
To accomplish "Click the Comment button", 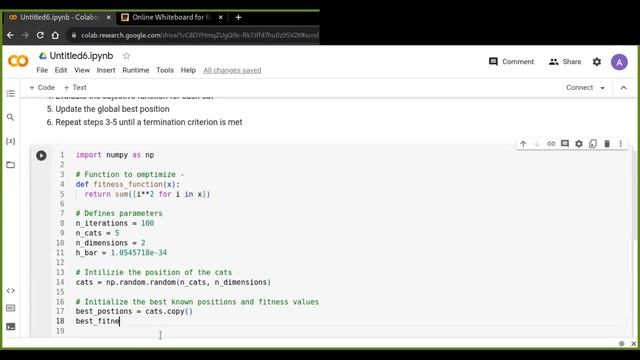I will pyautogui.click(x=511, y=62).
